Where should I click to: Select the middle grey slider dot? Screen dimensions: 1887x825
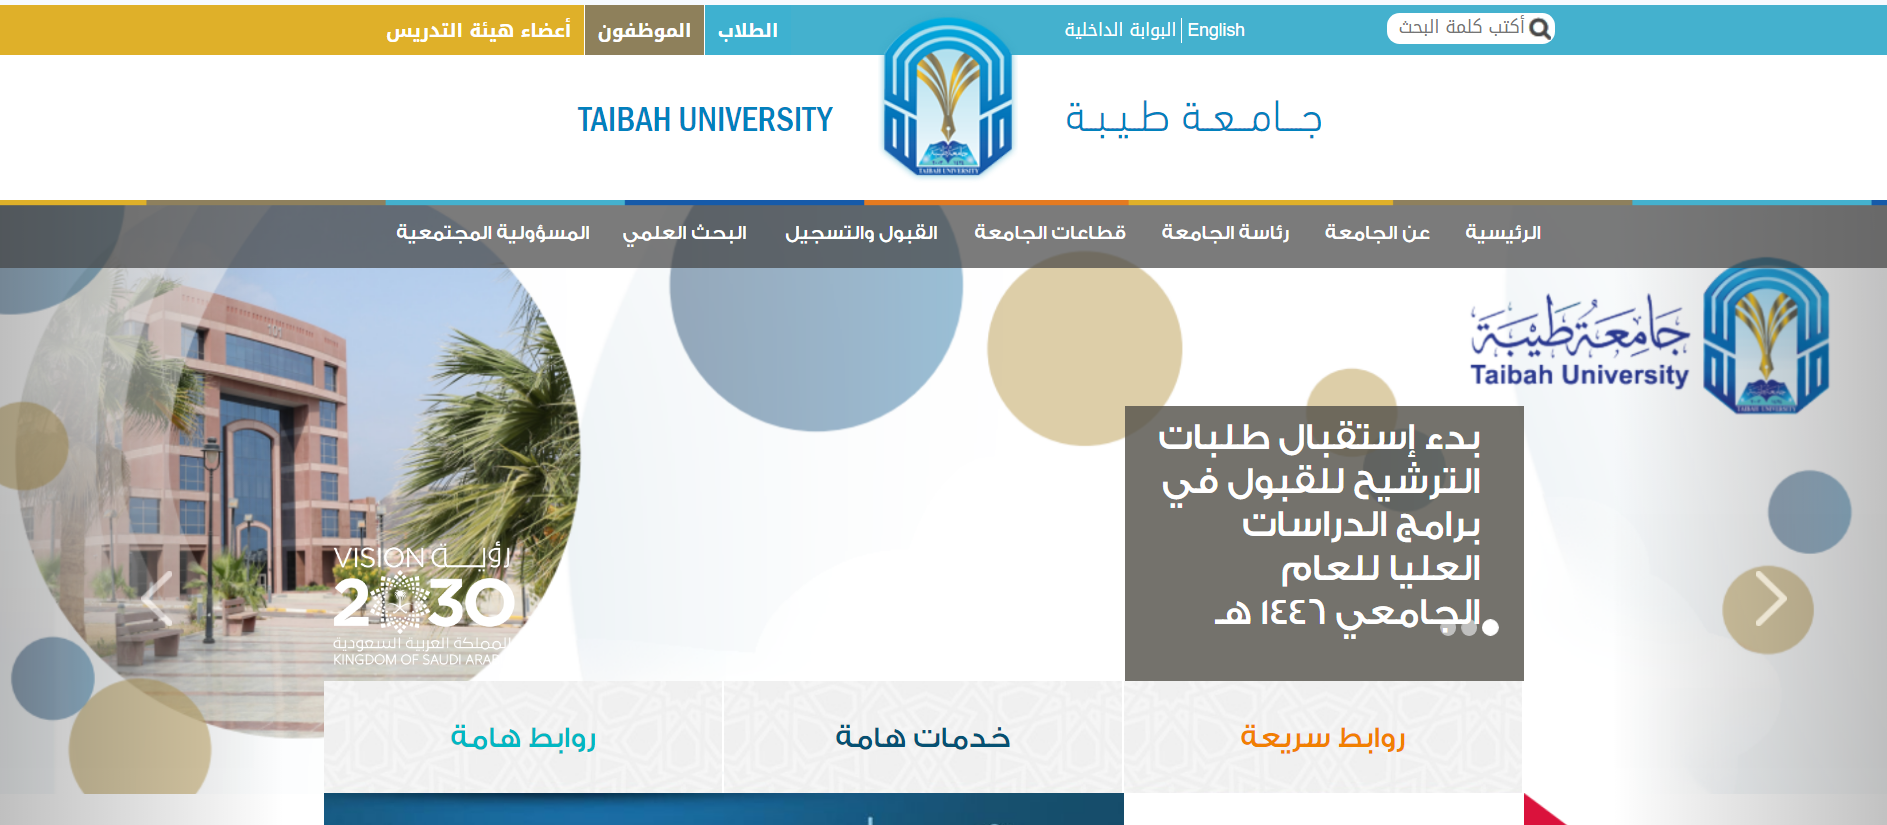pyautogui.click(x=1468, y=627)
